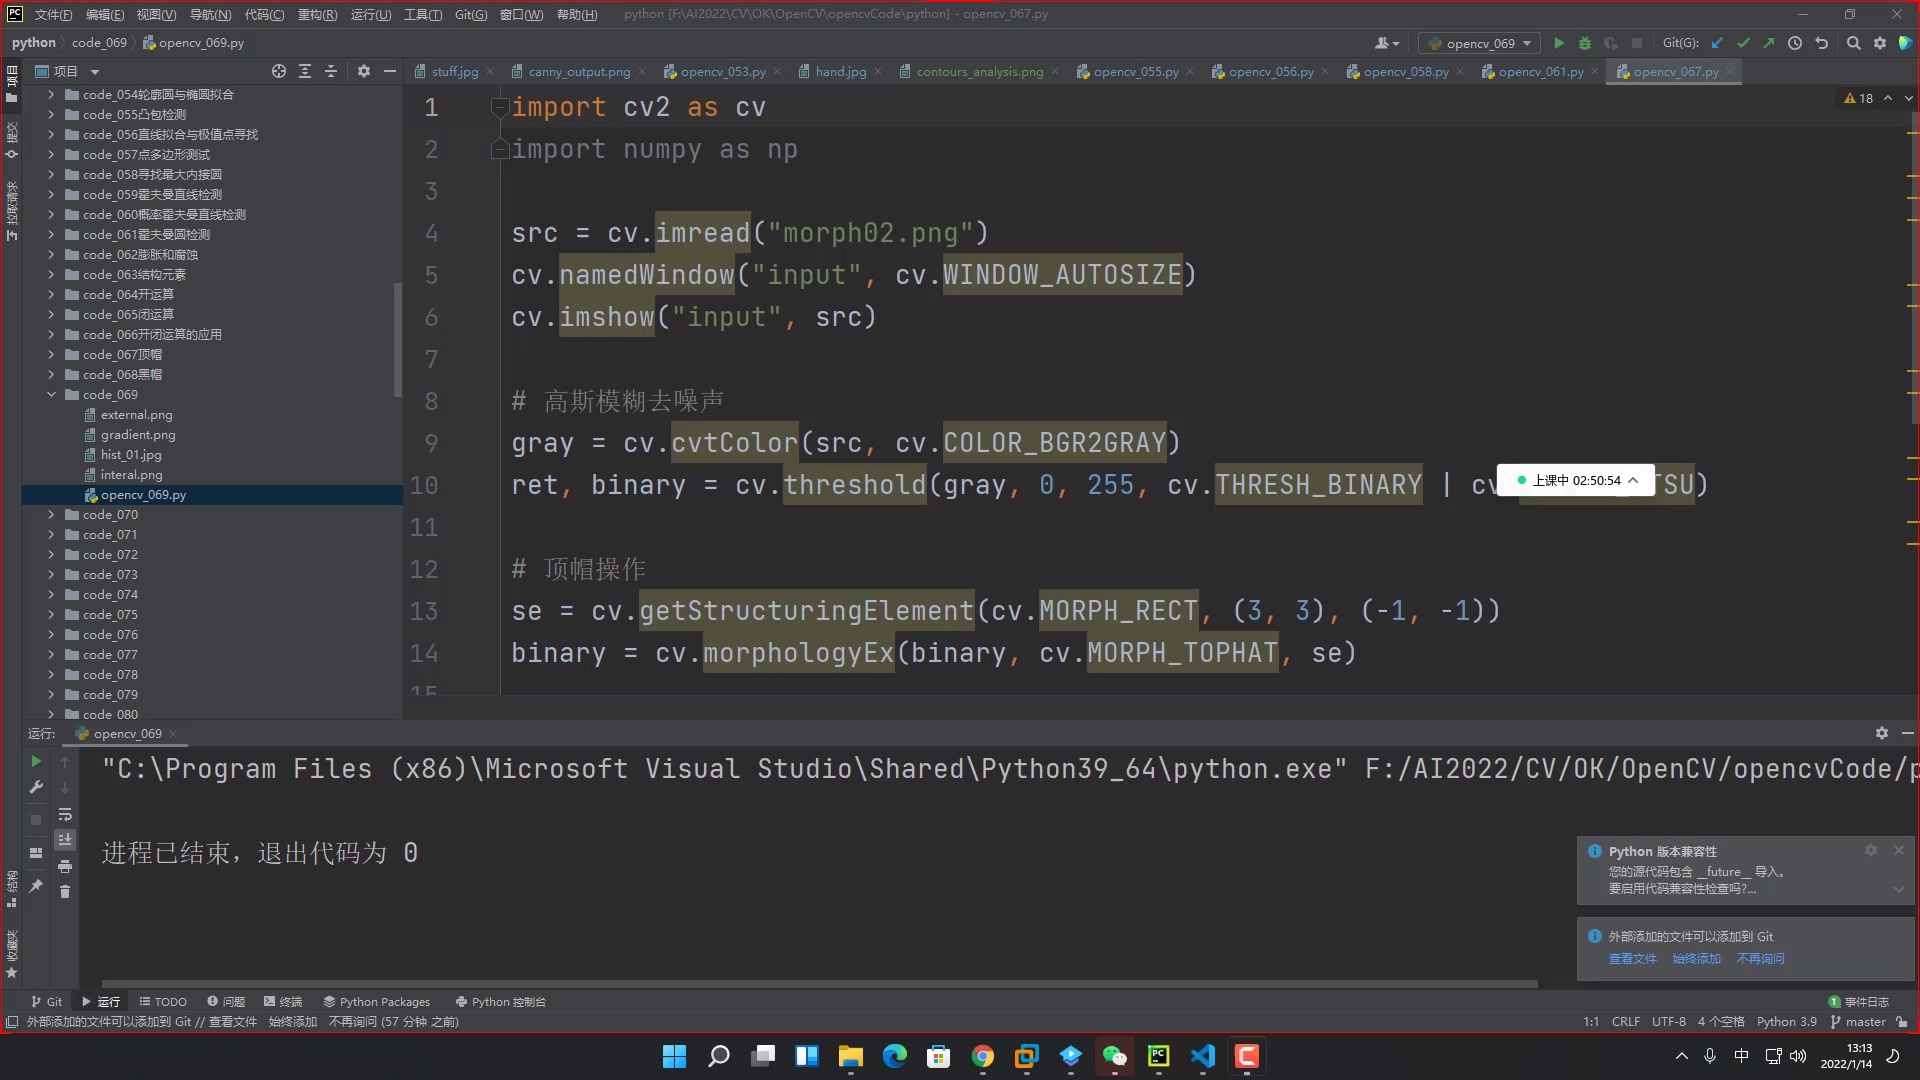This screenshot has height=1080, width=1920.
Task: Switch to the opencv_055.py editor tab
Action: (1134, 71)
